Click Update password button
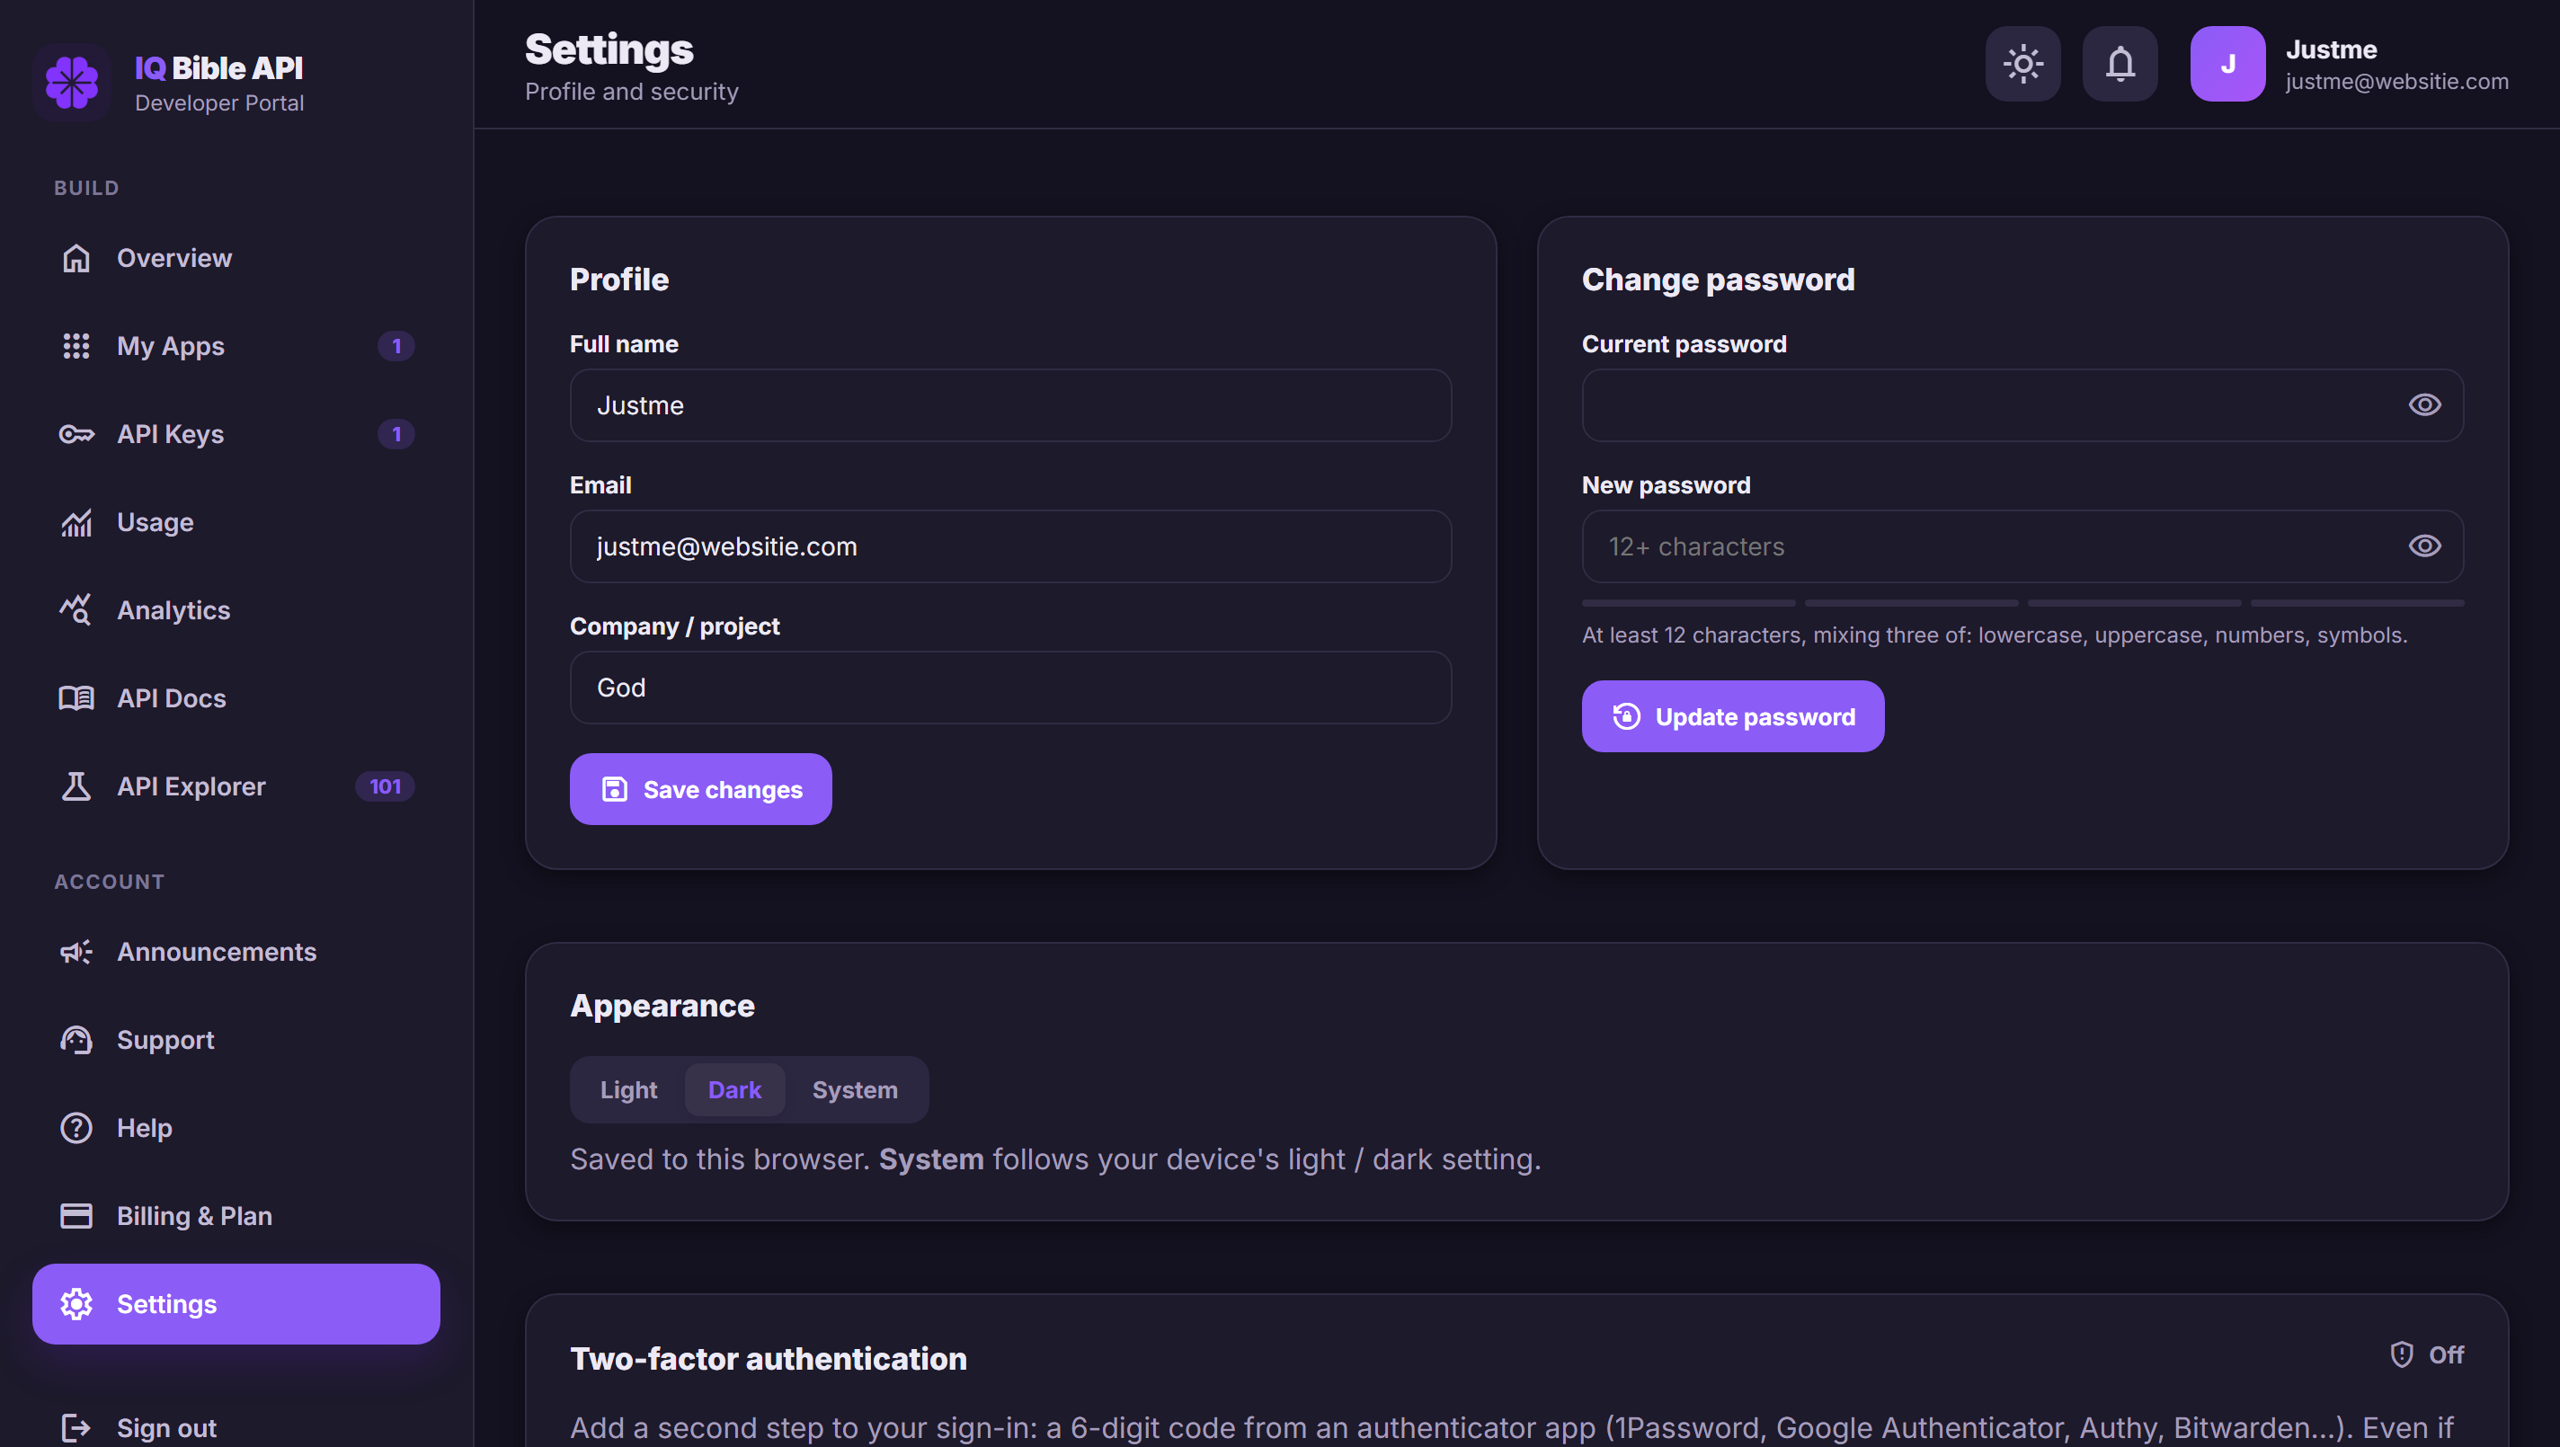Viewport: 2560px width, 1447px height. [x=1733, y=716]
